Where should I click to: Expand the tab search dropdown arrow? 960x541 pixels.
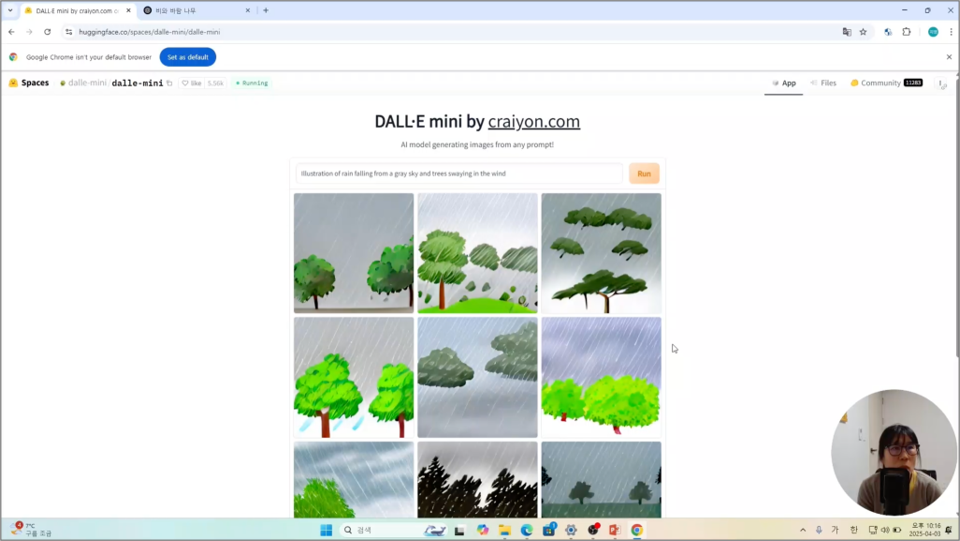coord(10,10)
